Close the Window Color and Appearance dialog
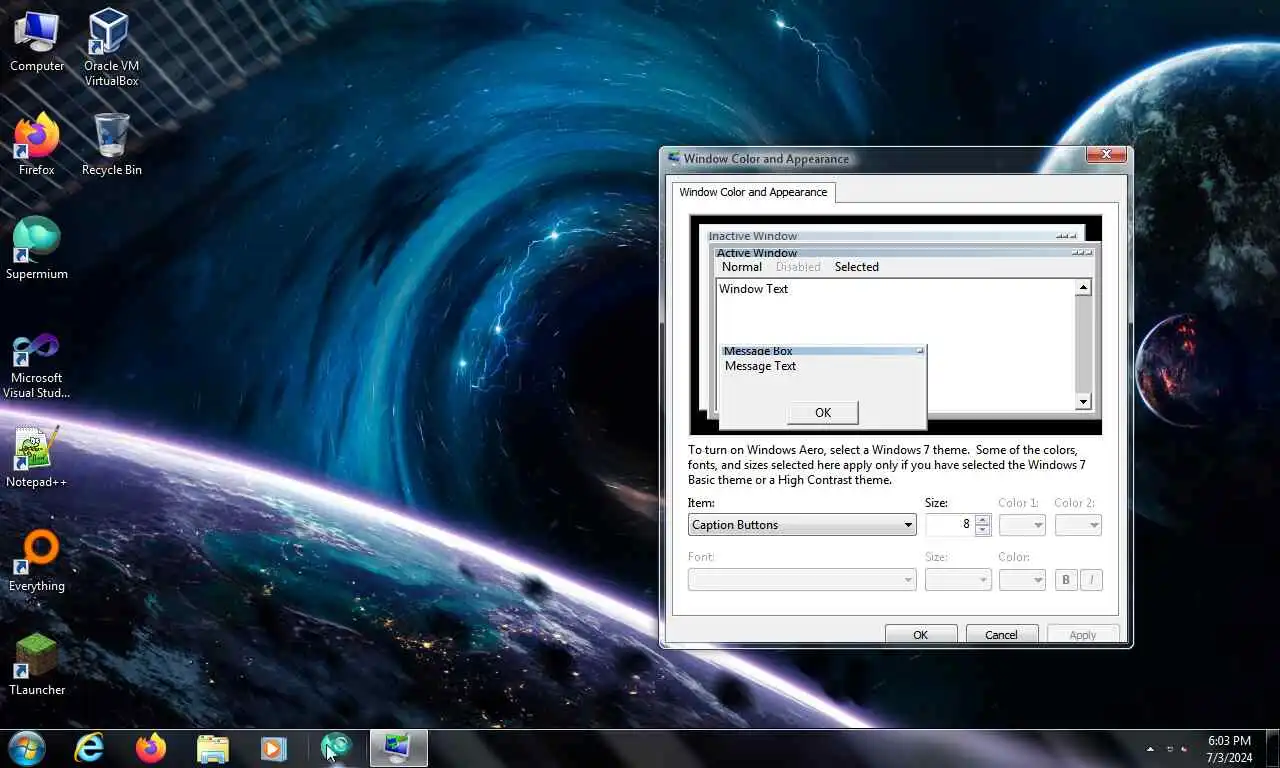The height and width of the screenshot is (768, 1280). click(x=1106, y=155)
